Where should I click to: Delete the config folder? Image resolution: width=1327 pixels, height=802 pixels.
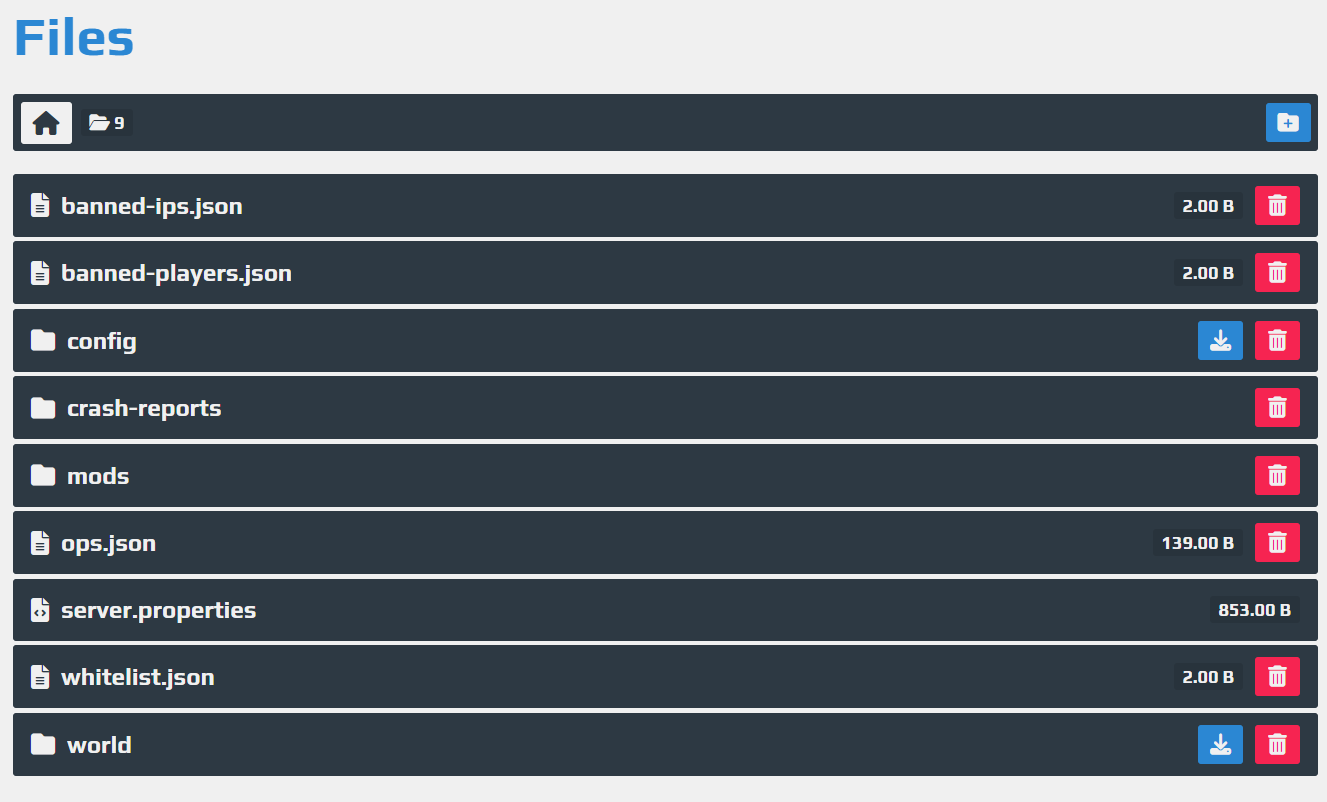(x=1277, y=341)
